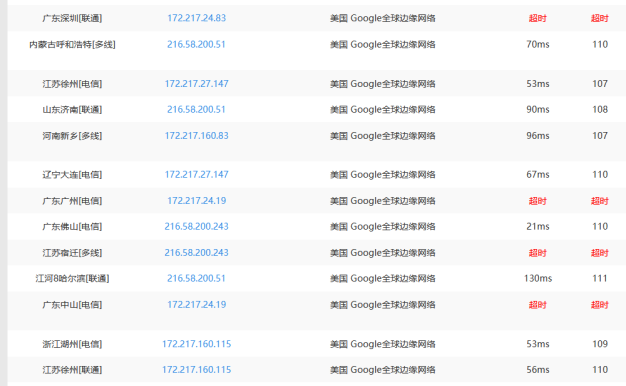This screenshot has width=626, height=386.
Task: Click 美国 Google全球边缘网络 in 广东中山 row
Action: coord(382,305)
